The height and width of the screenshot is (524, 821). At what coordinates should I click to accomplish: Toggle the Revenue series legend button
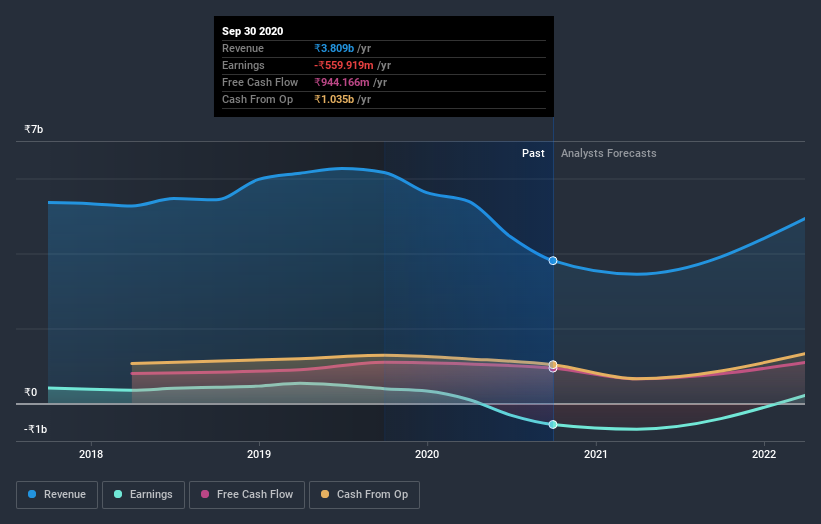[57, 495]
